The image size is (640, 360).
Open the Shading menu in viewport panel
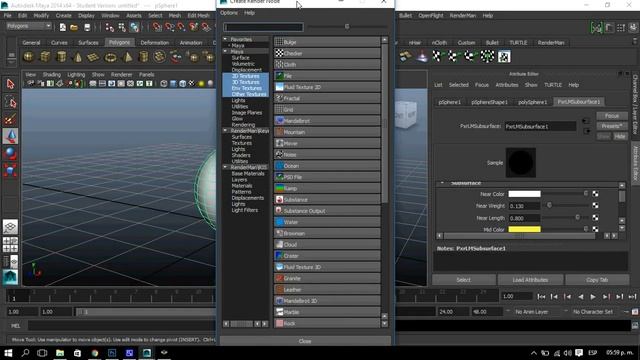point(51,75)
